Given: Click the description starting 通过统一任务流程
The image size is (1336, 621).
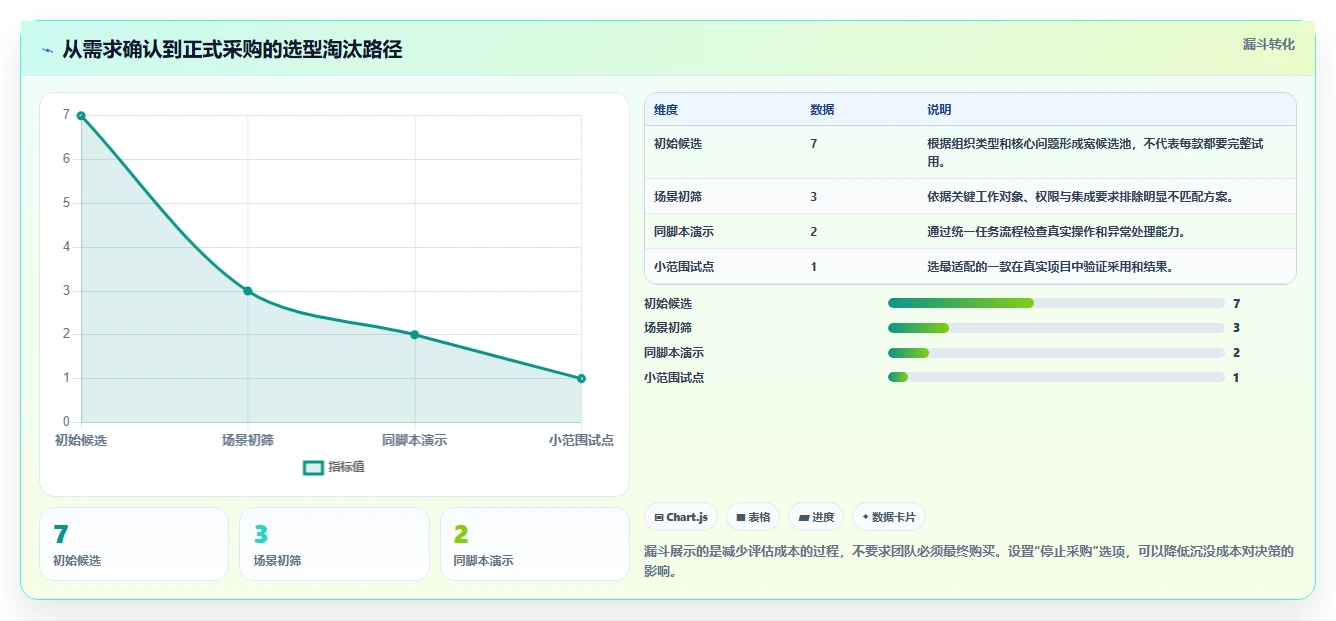Looking at the screenshot, I should [x=1056, y=232].
